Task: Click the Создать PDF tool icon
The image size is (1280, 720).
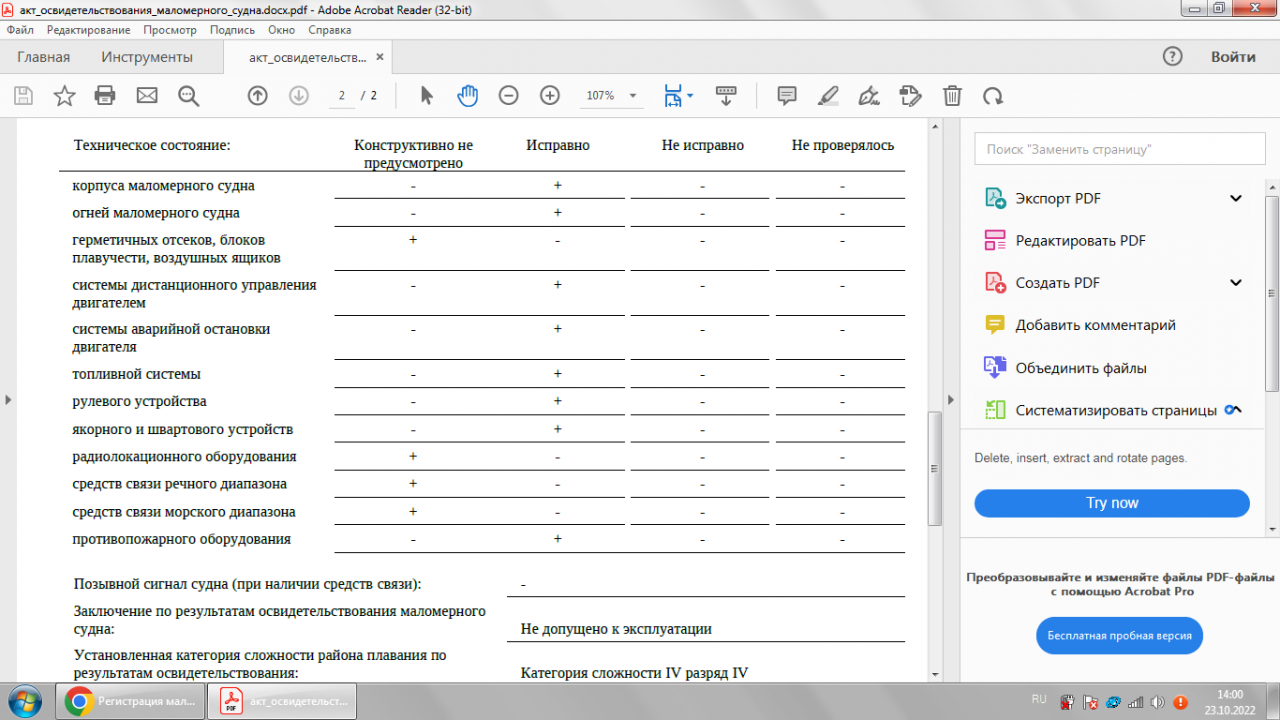Action: click(x=994, y=283)
